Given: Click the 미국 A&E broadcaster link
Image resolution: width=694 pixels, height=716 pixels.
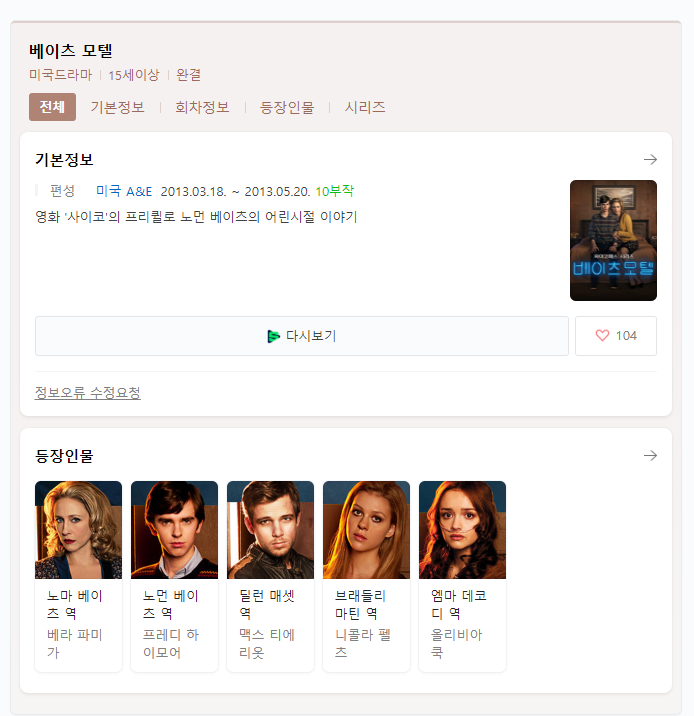Looking at the screenshot, I should click(124, 191).
